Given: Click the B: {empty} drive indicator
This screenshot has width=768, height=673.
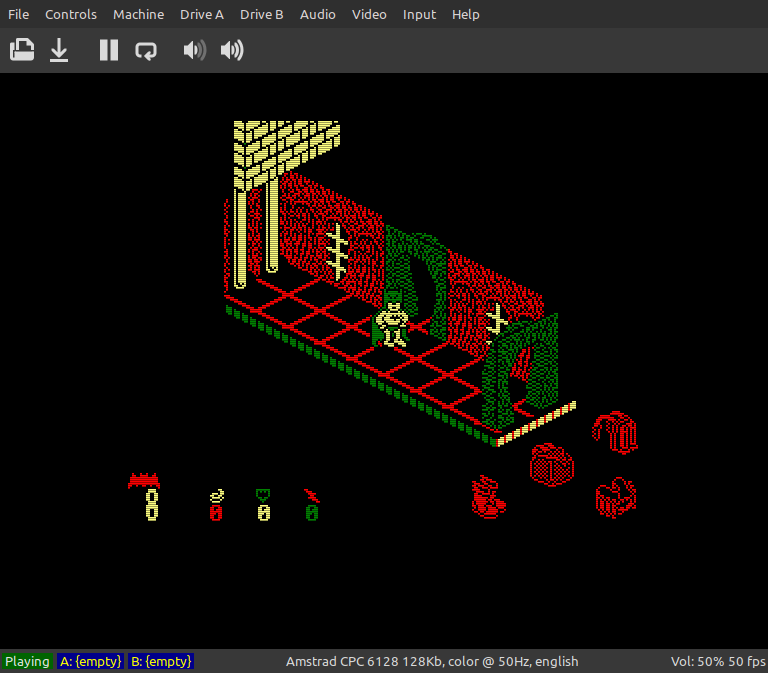Looking at the screenshot, I should pos(161,661).
